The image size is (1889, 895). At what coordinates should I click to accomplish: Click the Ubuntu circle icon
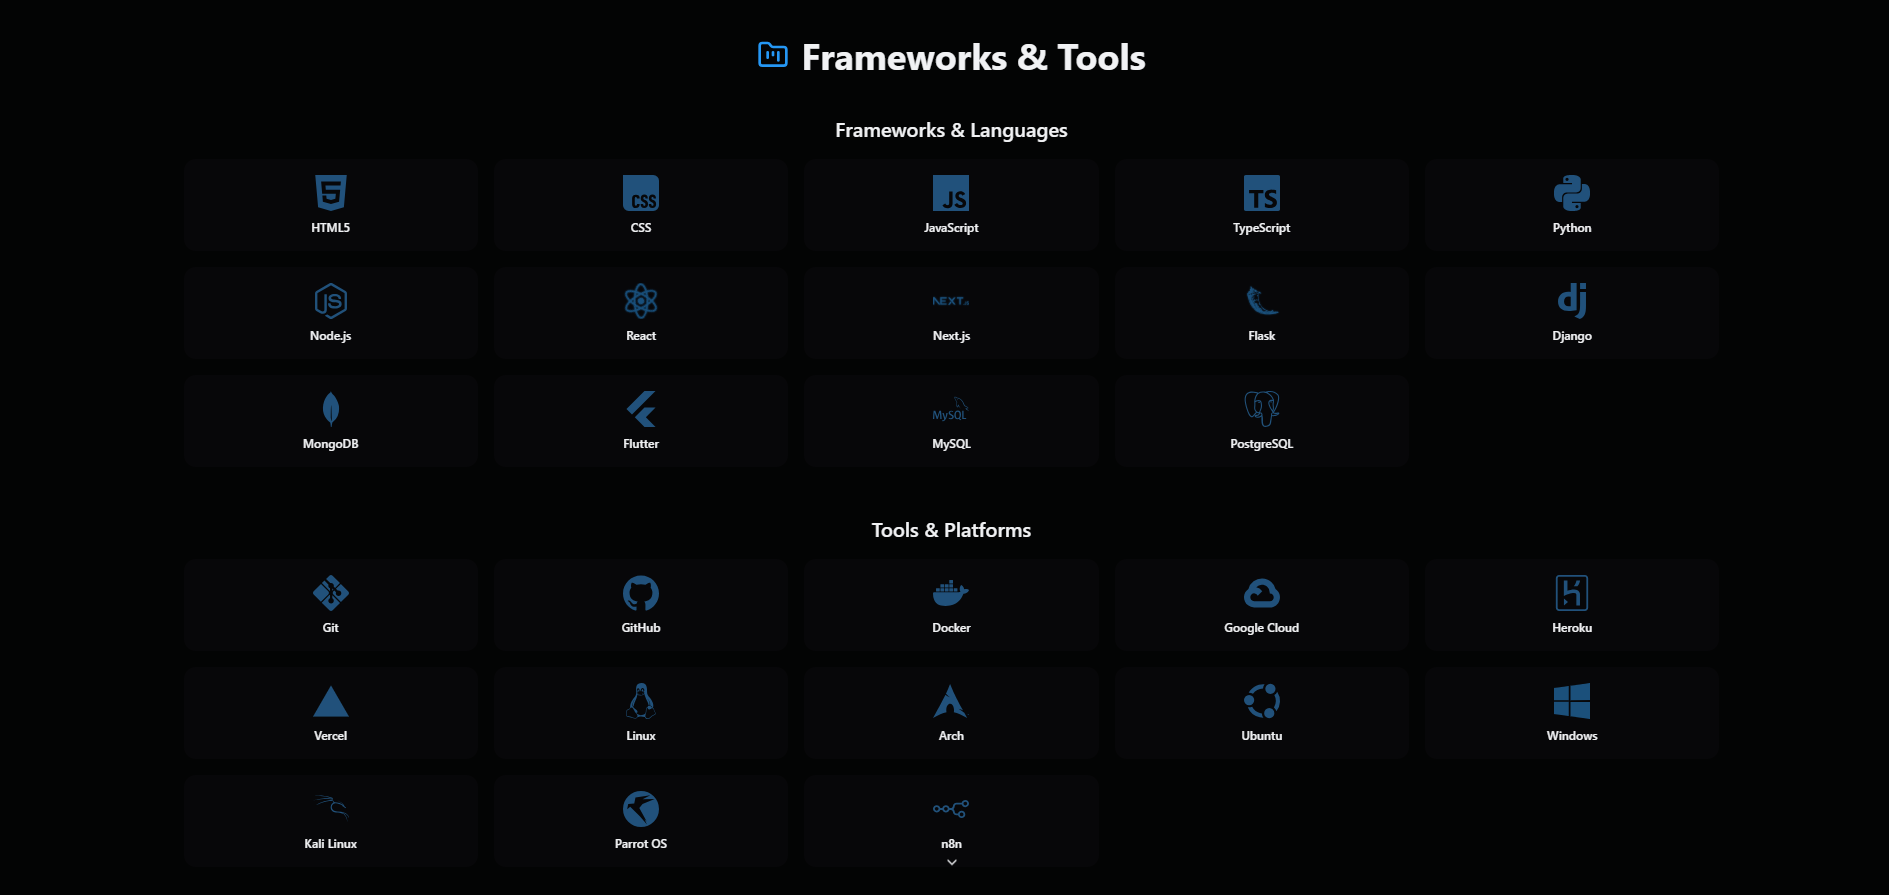point(1261,701)
